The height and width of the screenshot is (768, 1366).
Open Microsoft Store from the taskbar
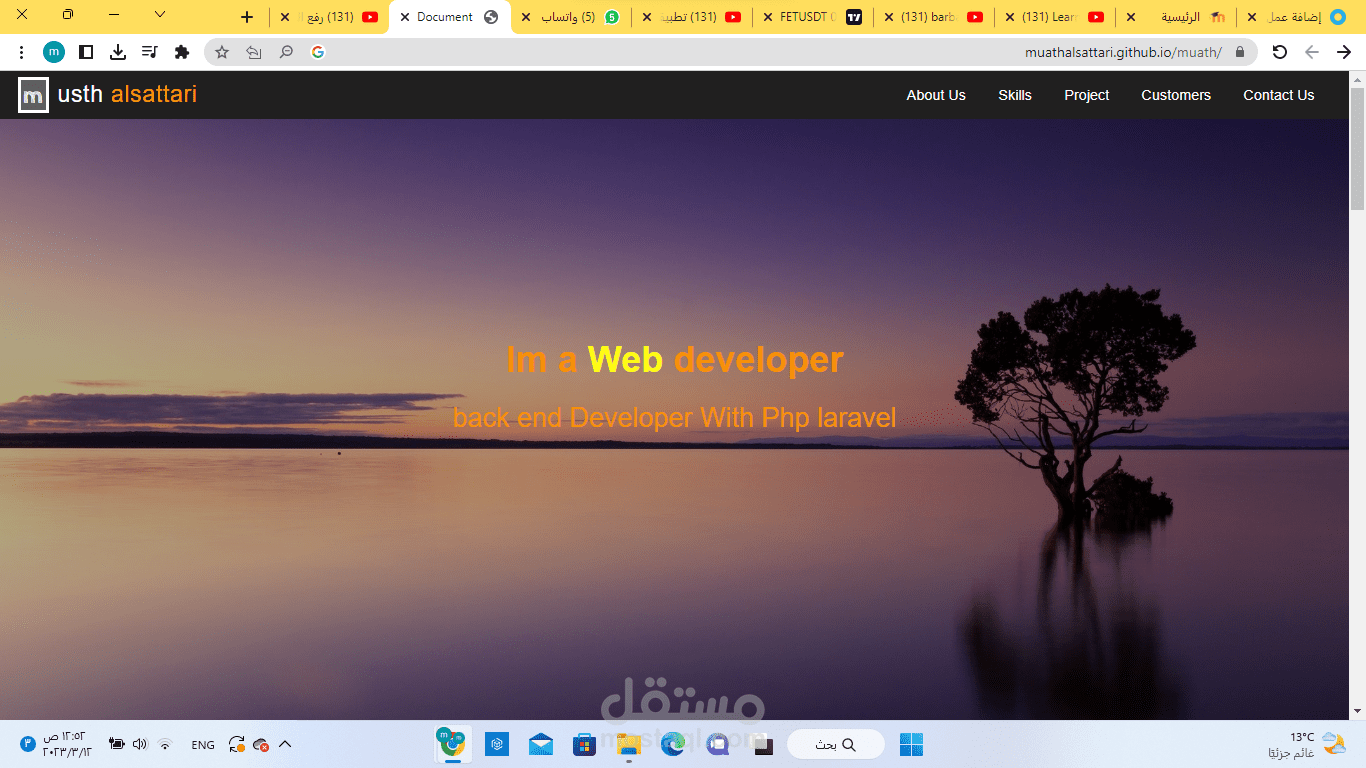pyautogui.click(x=585, y=744)
